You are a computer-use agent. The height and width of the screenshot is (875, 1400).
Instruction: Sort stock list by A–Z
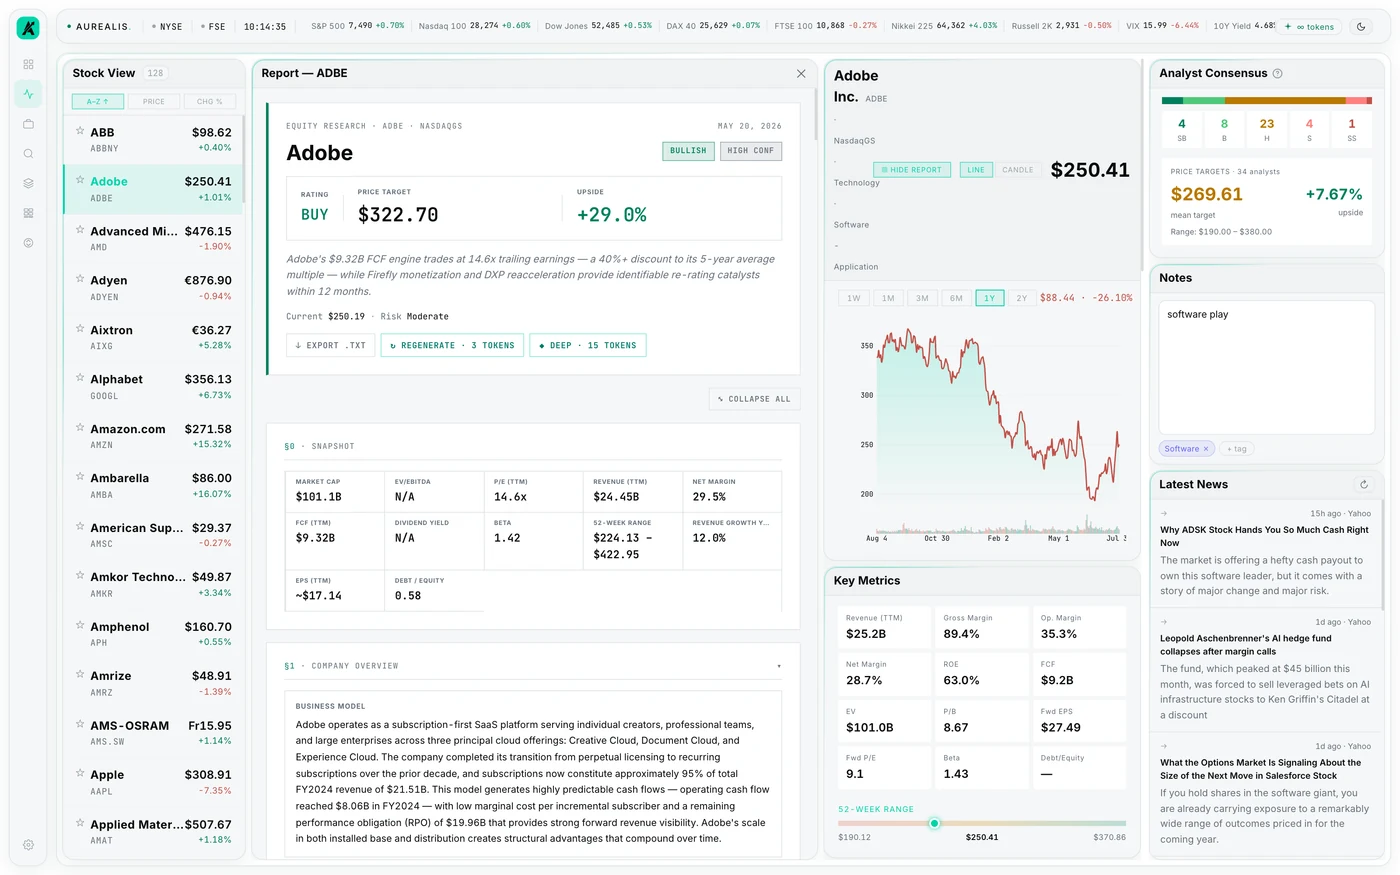coord(98,101)
